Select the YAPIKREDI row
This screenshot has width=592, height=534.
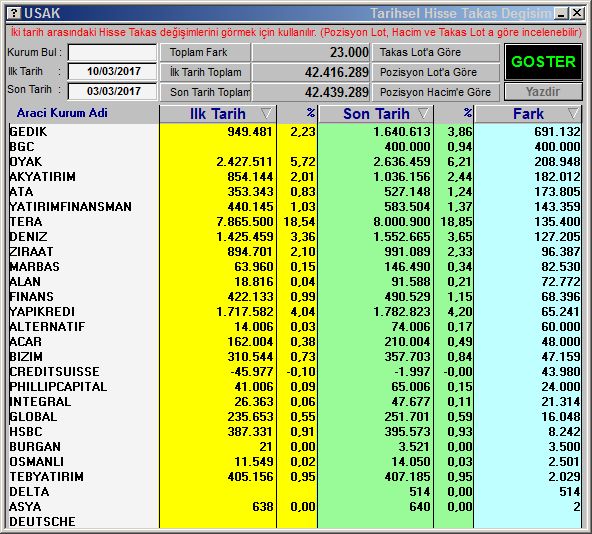tap(295, 312)
